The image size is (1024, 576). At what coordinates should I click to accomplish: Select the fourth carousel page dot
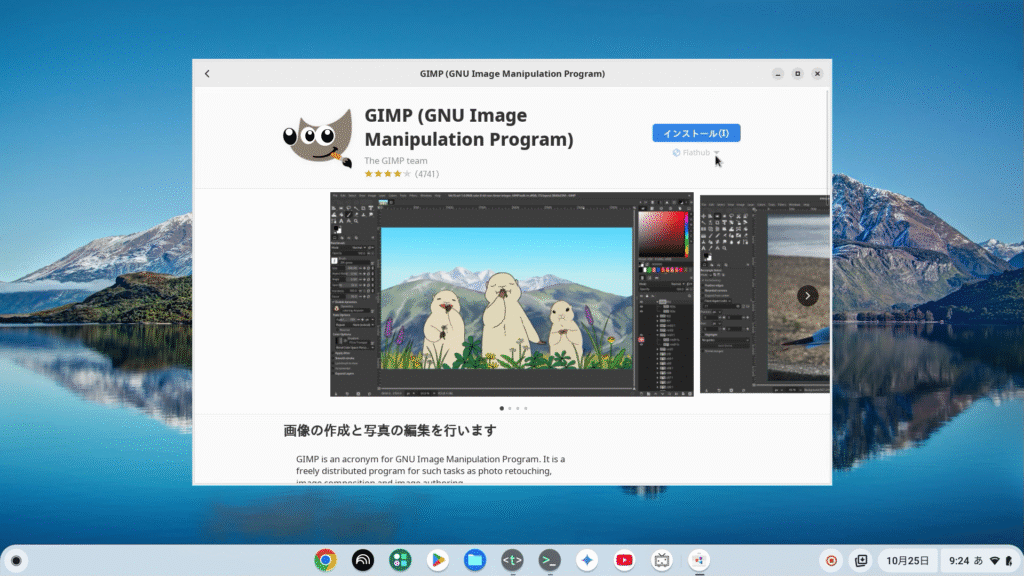(526, 408)
